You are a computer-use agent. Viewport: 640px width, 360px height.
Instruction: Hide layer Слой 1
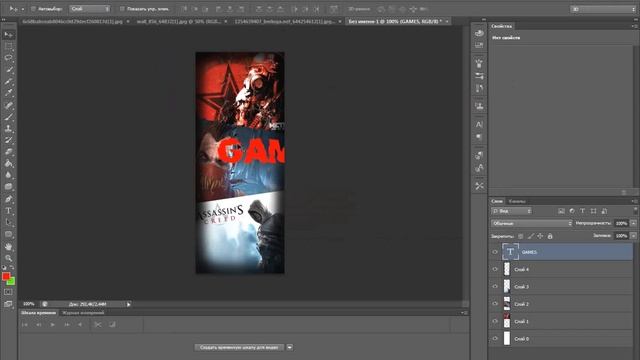495,321
